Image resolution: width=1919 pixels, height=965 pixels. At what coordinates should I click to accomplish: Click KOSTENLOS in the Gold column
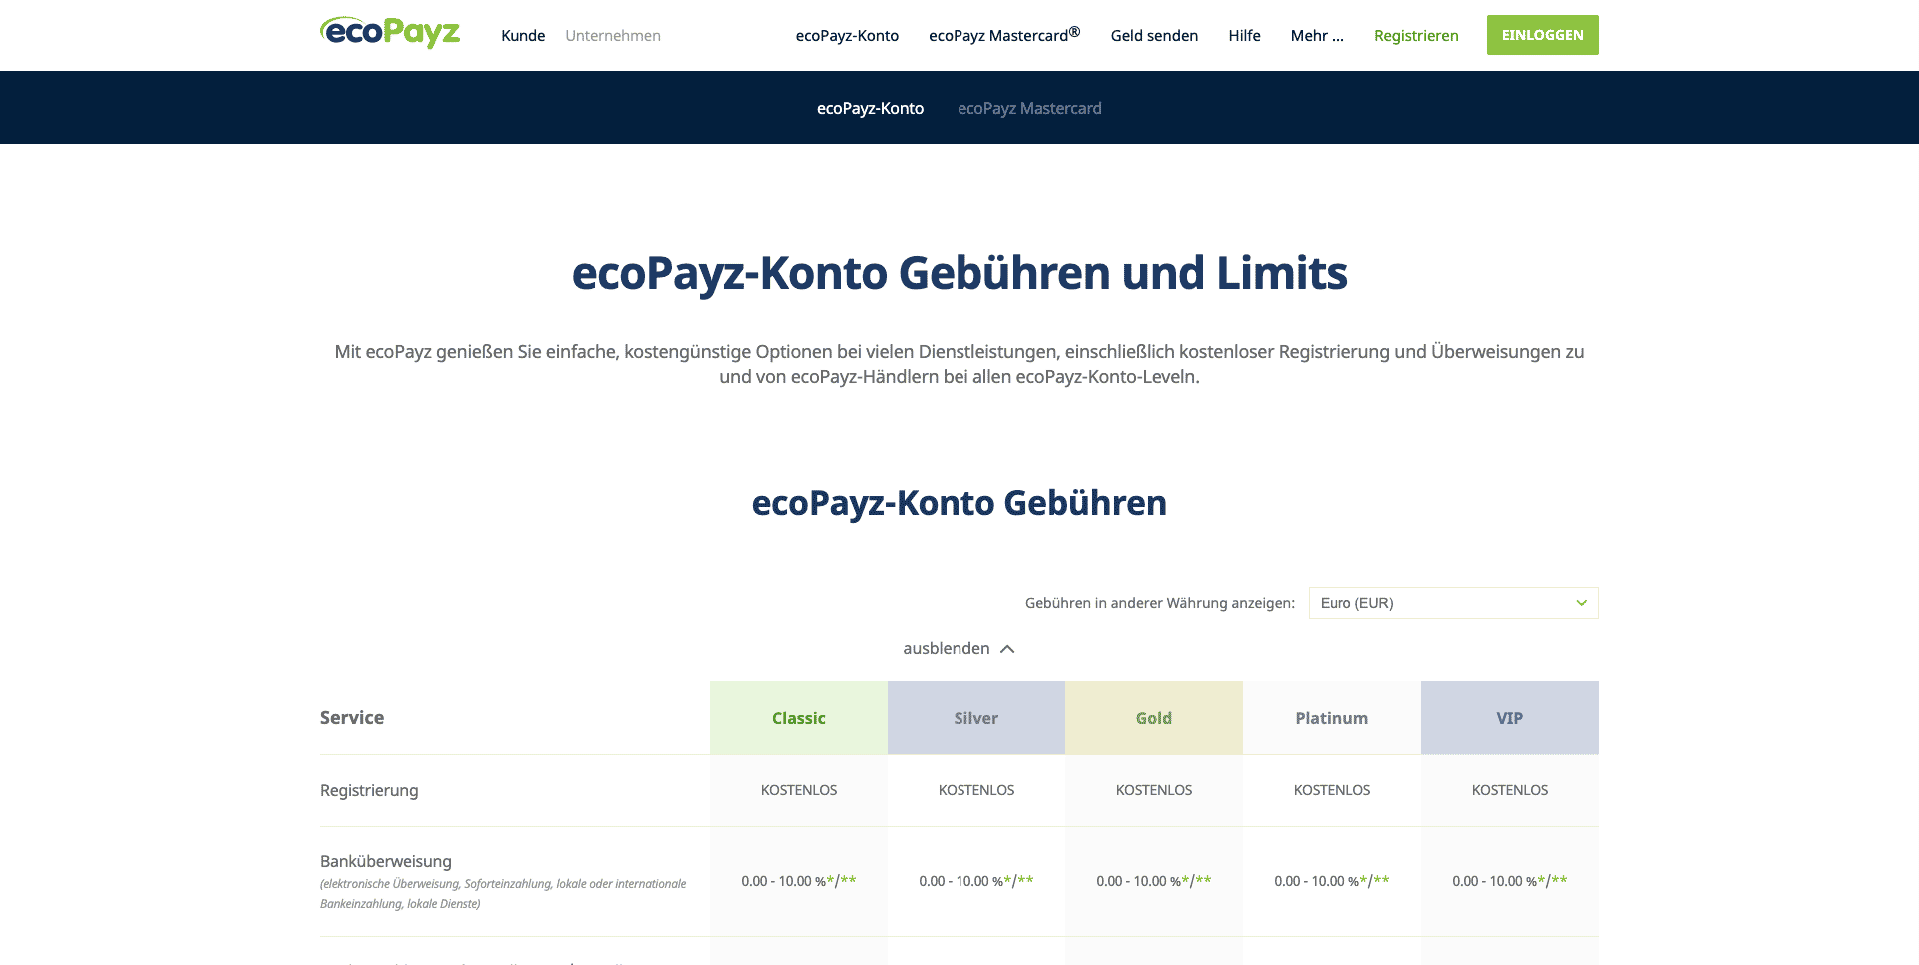coord(1154,790)
